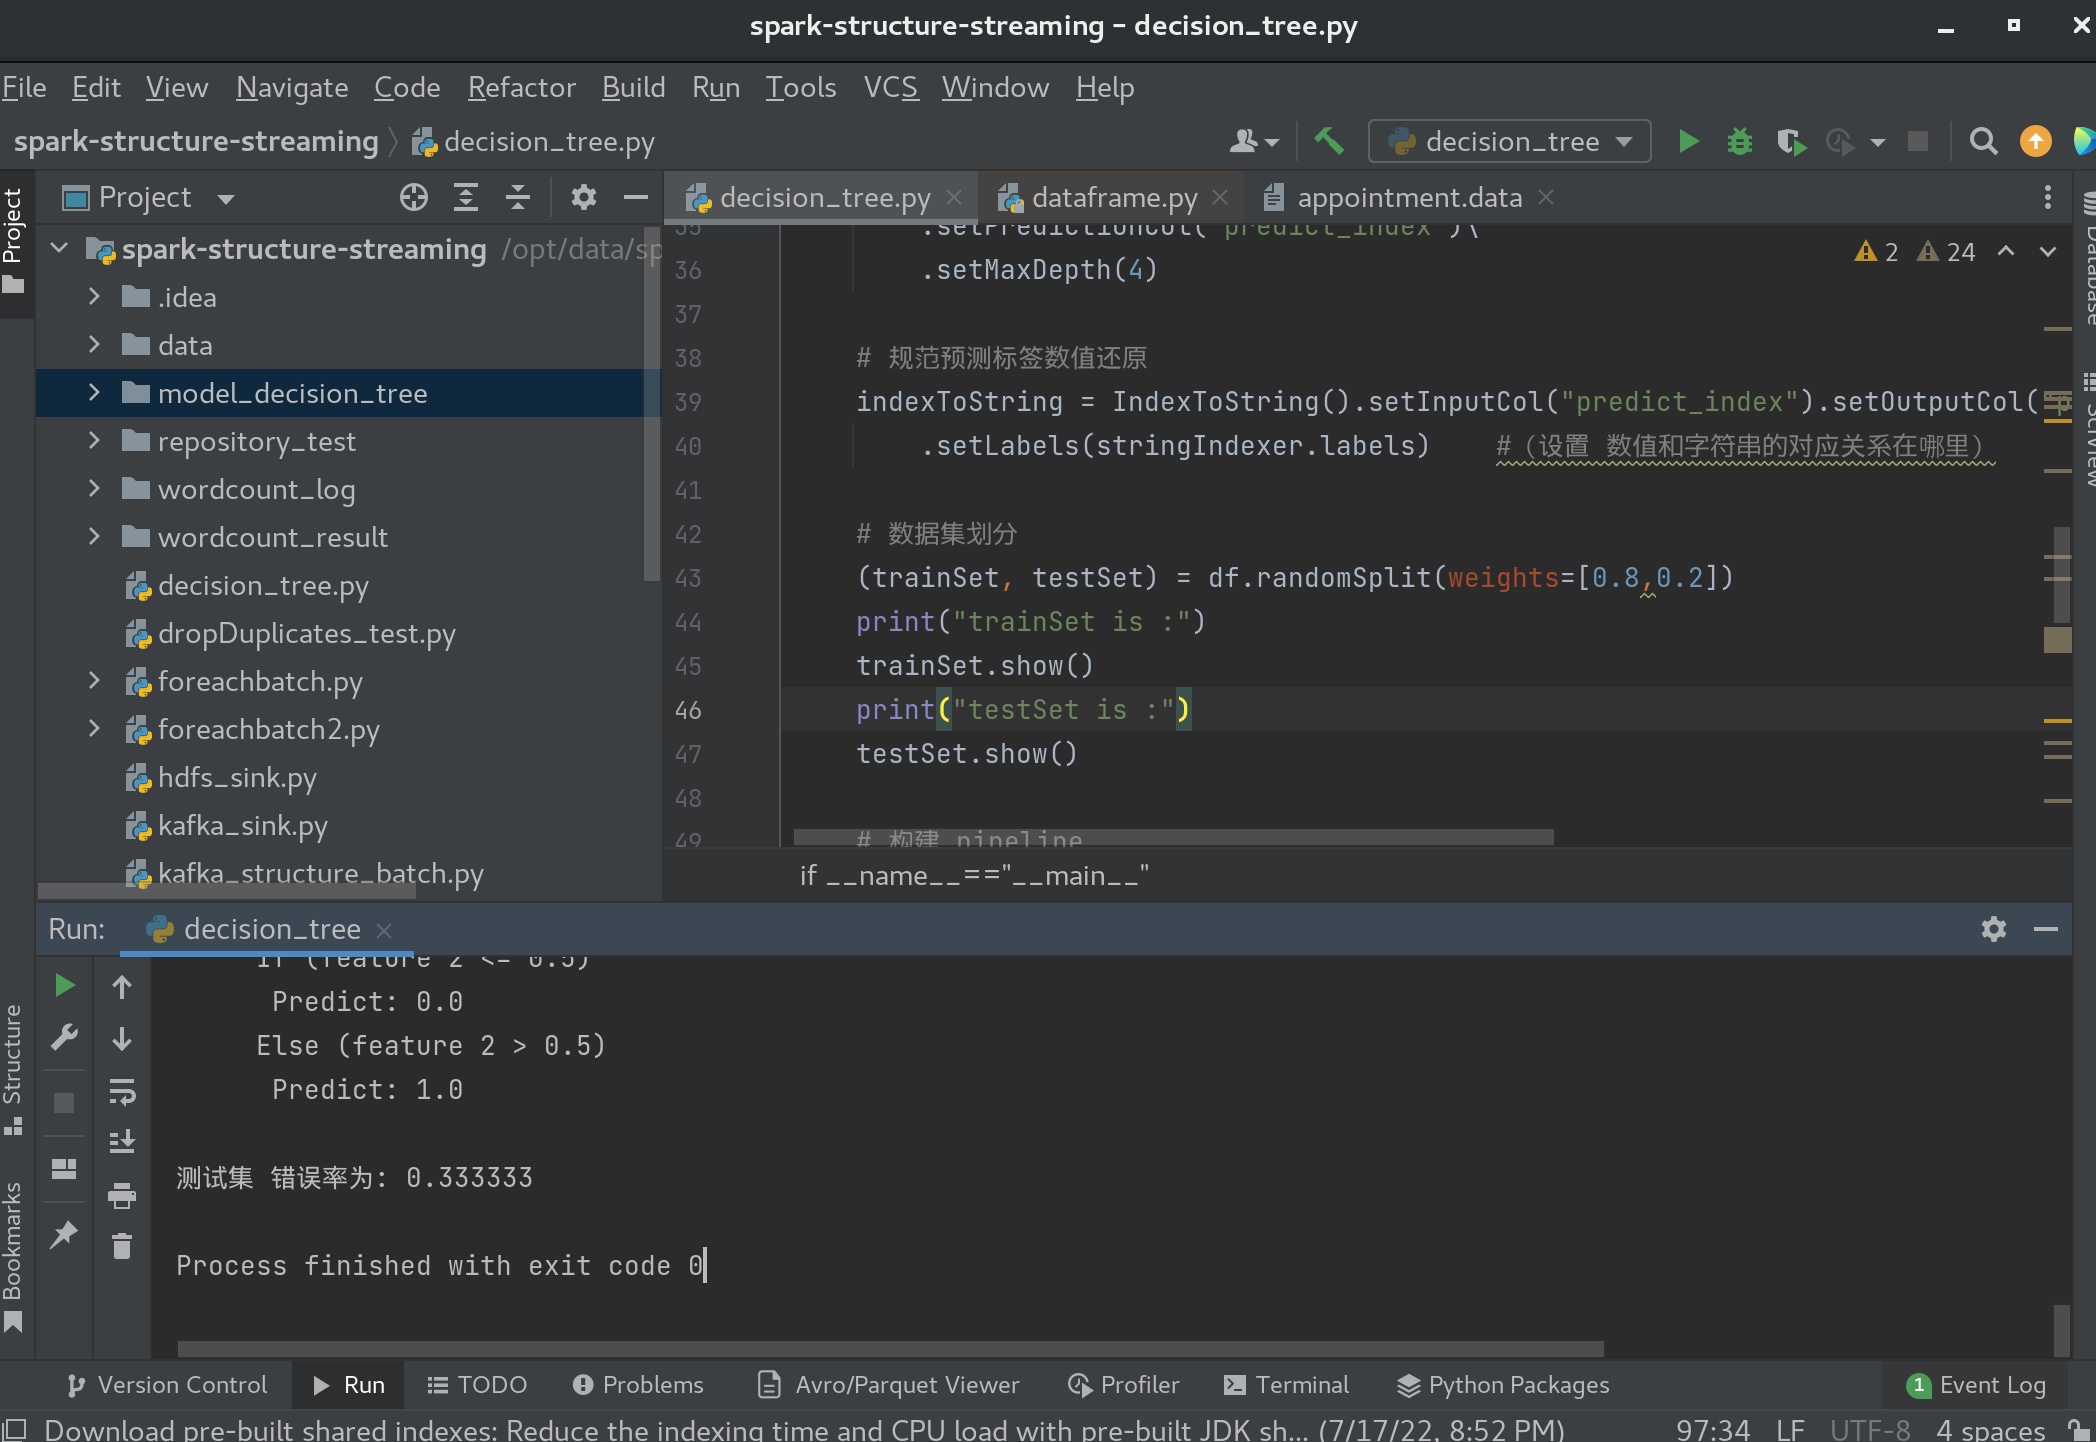Image resolution: width=2096 pixels, height=1442 pixels.
Task: Clear all console output trash icon
Action: click(122, 1246)
